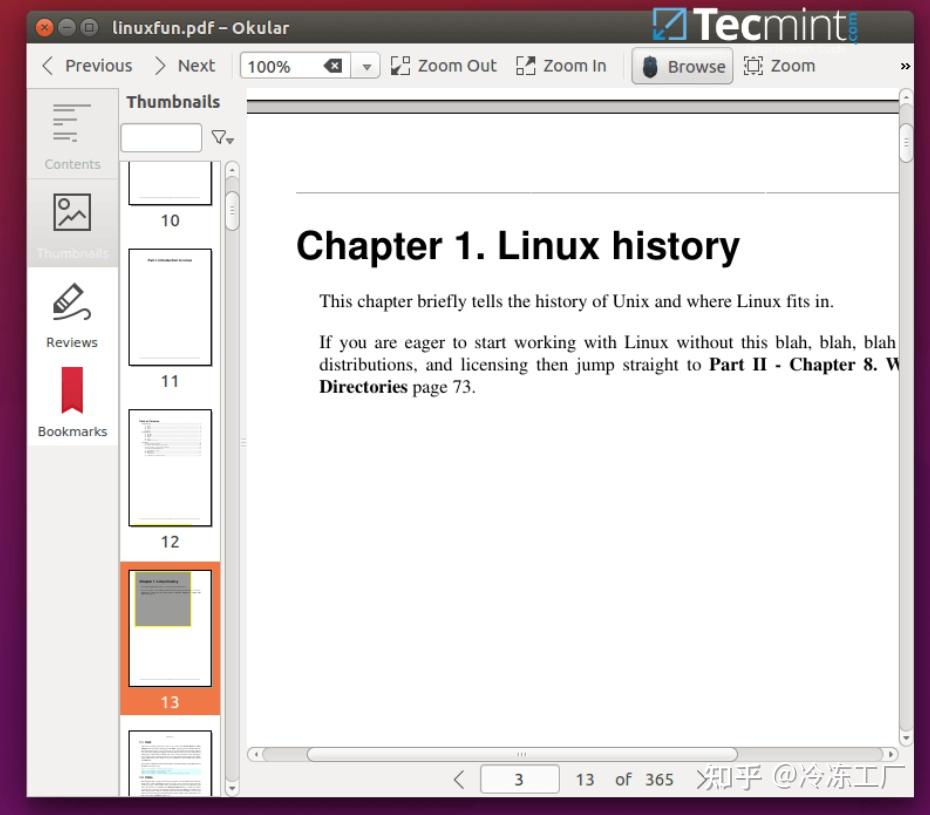Go to Previous page via toolbar
930x815 pixels.
pyautogui.click(x=85, y=65)
